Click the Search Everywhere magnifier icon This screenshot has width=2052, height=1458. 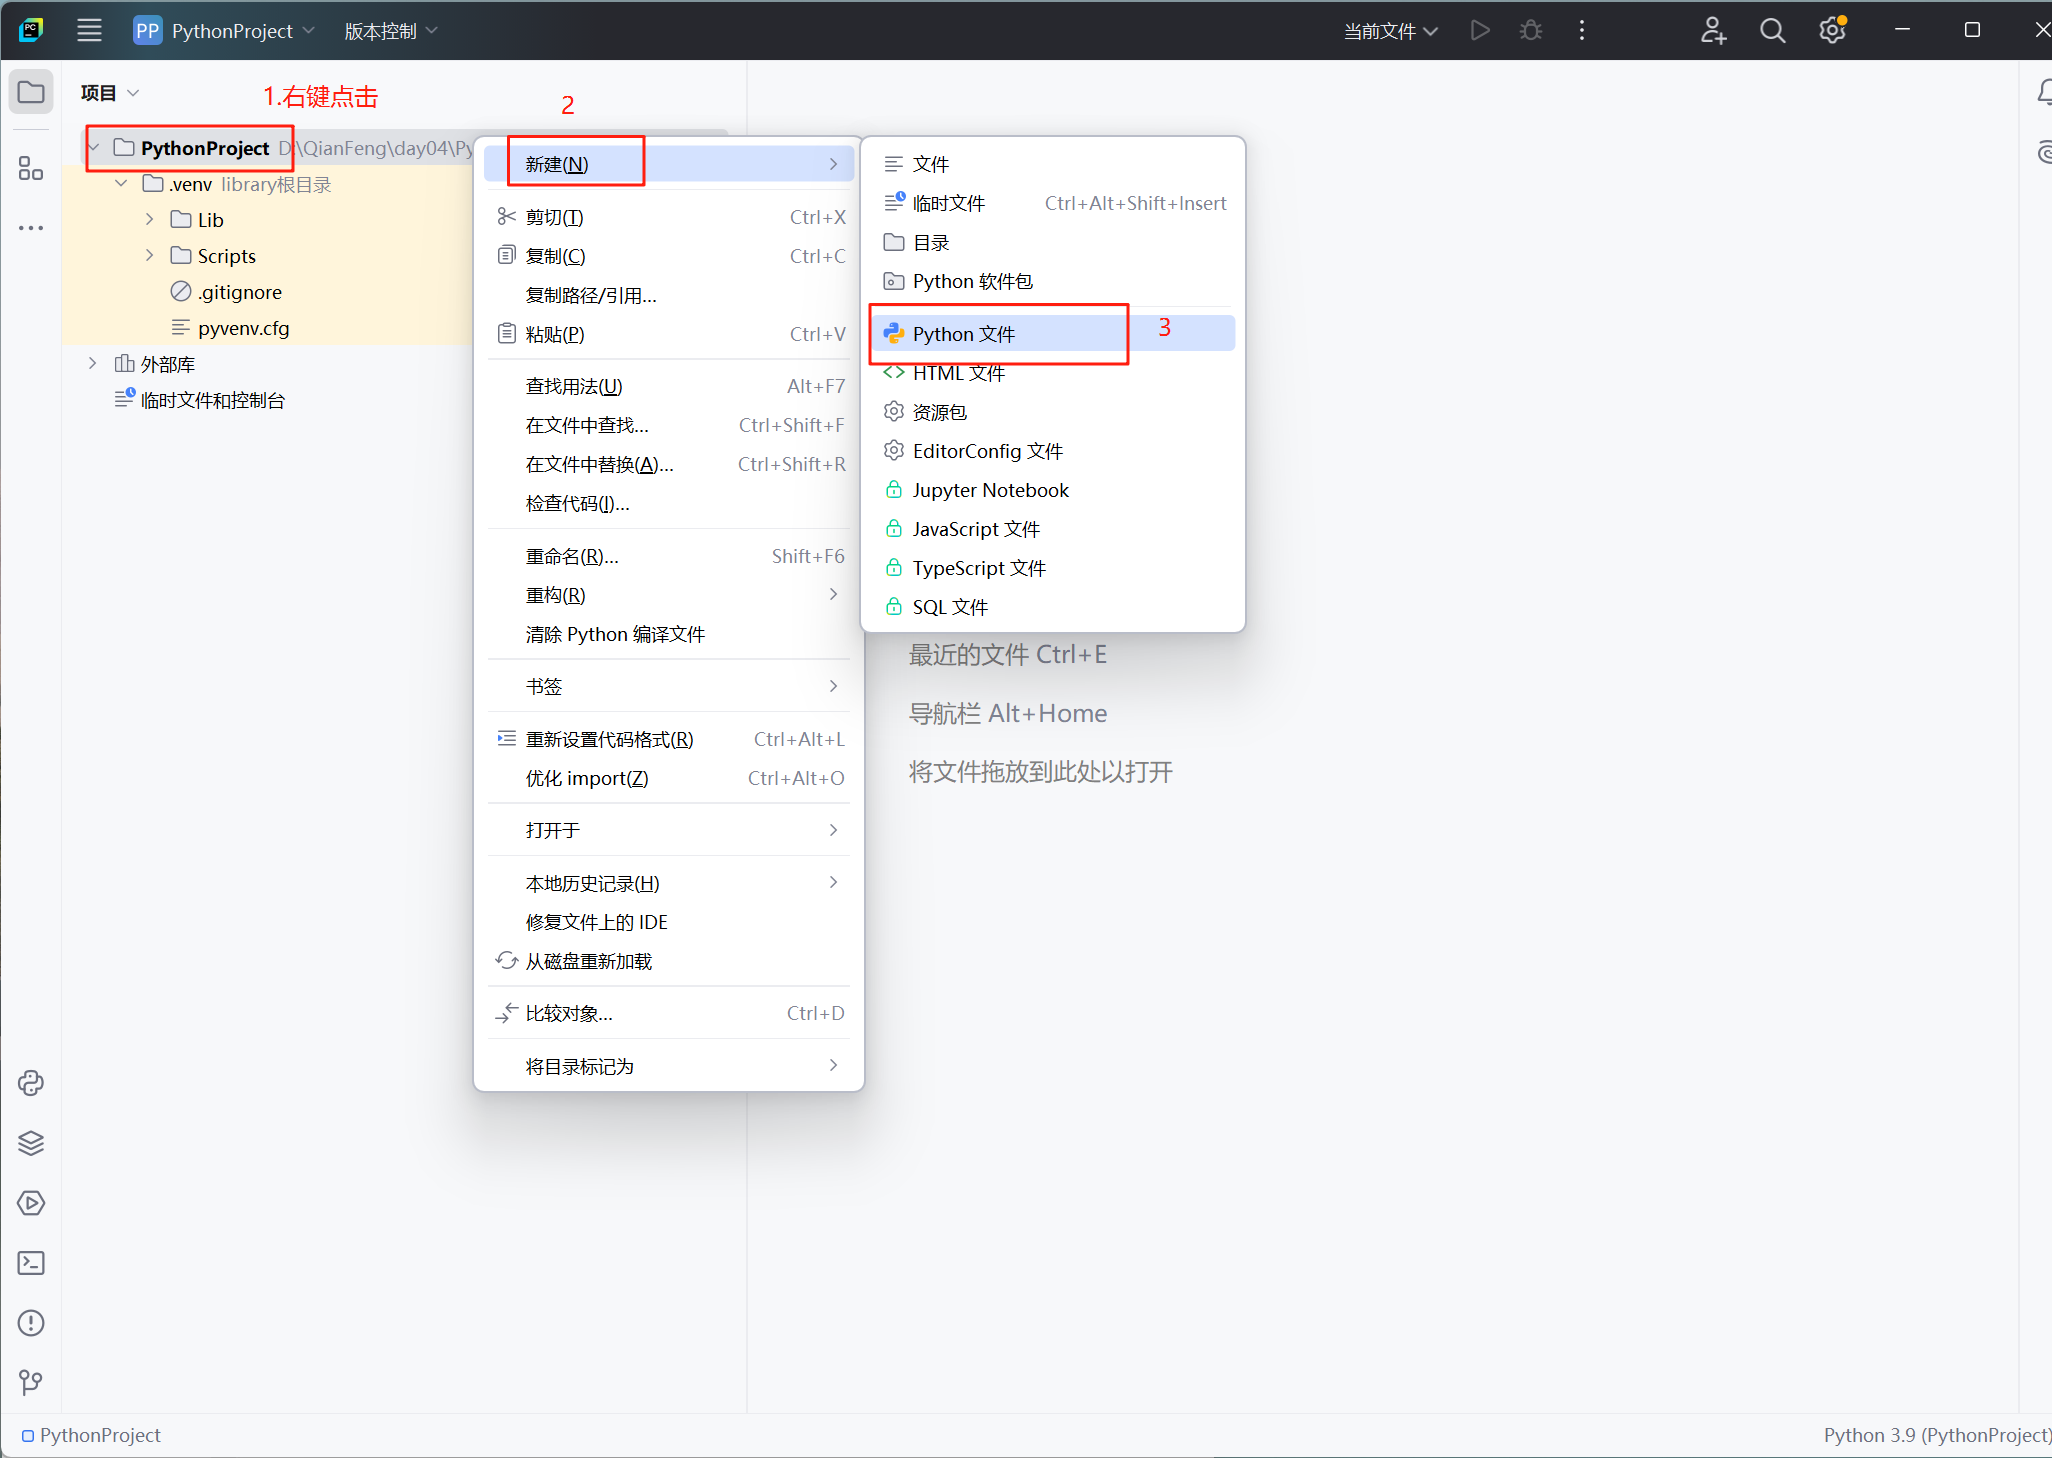pos(1772,31)
